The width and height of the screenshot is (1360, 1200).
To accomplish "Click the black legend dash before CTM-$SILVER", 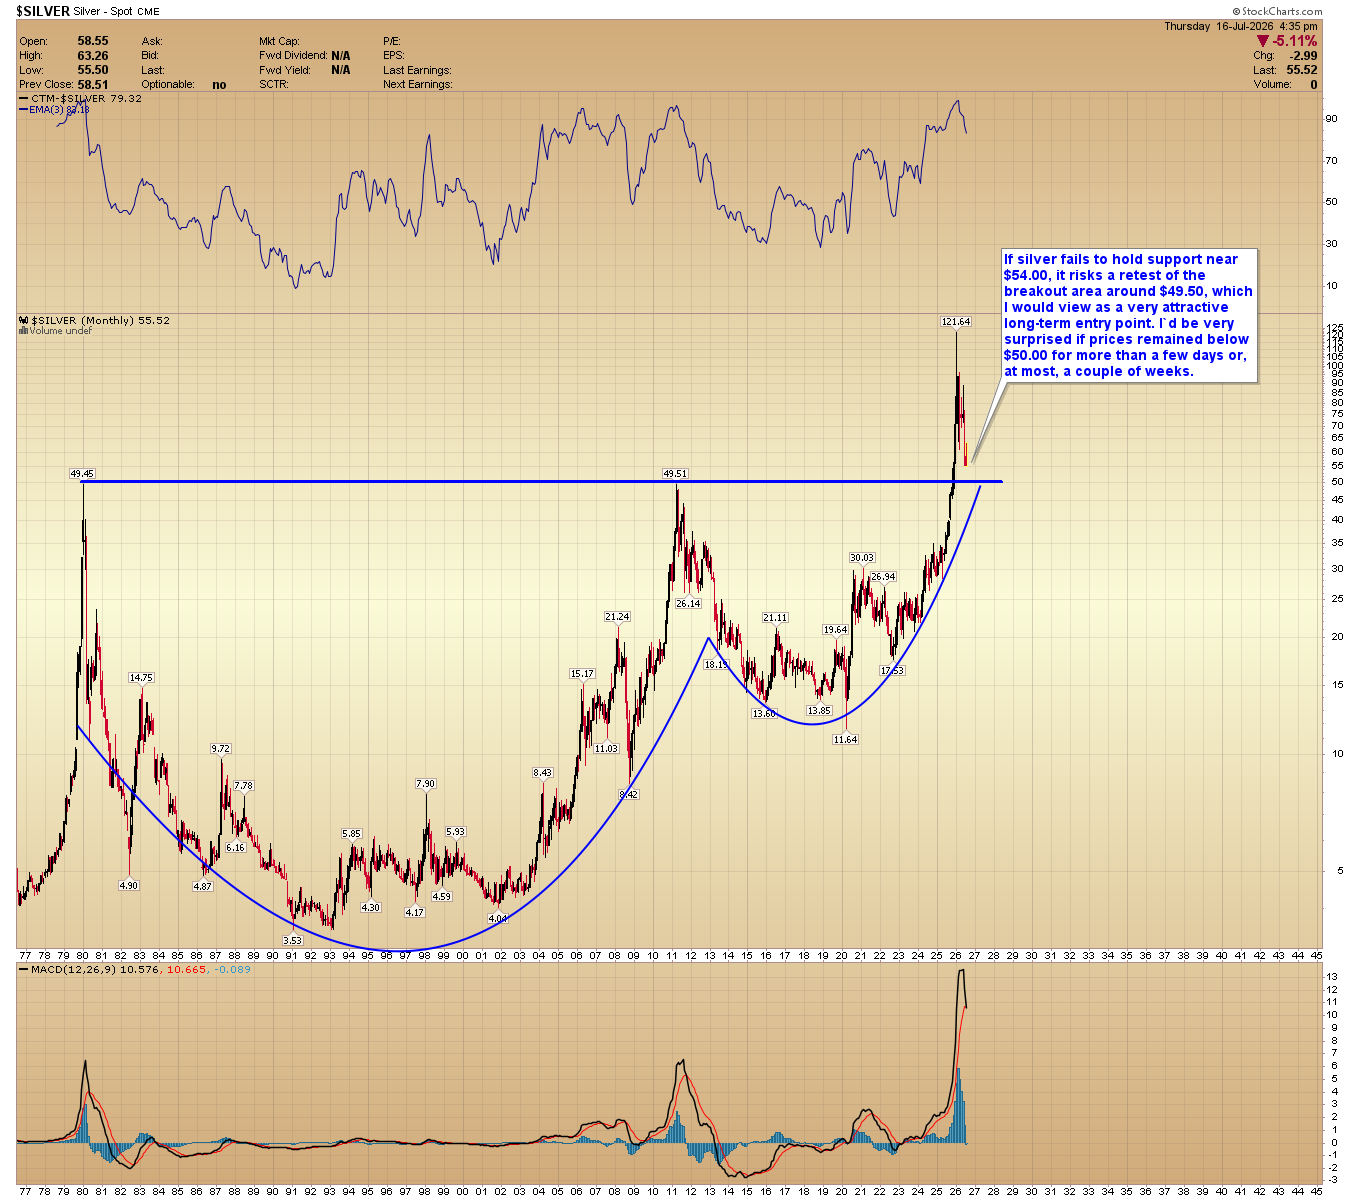I will [x=24, y=99].
